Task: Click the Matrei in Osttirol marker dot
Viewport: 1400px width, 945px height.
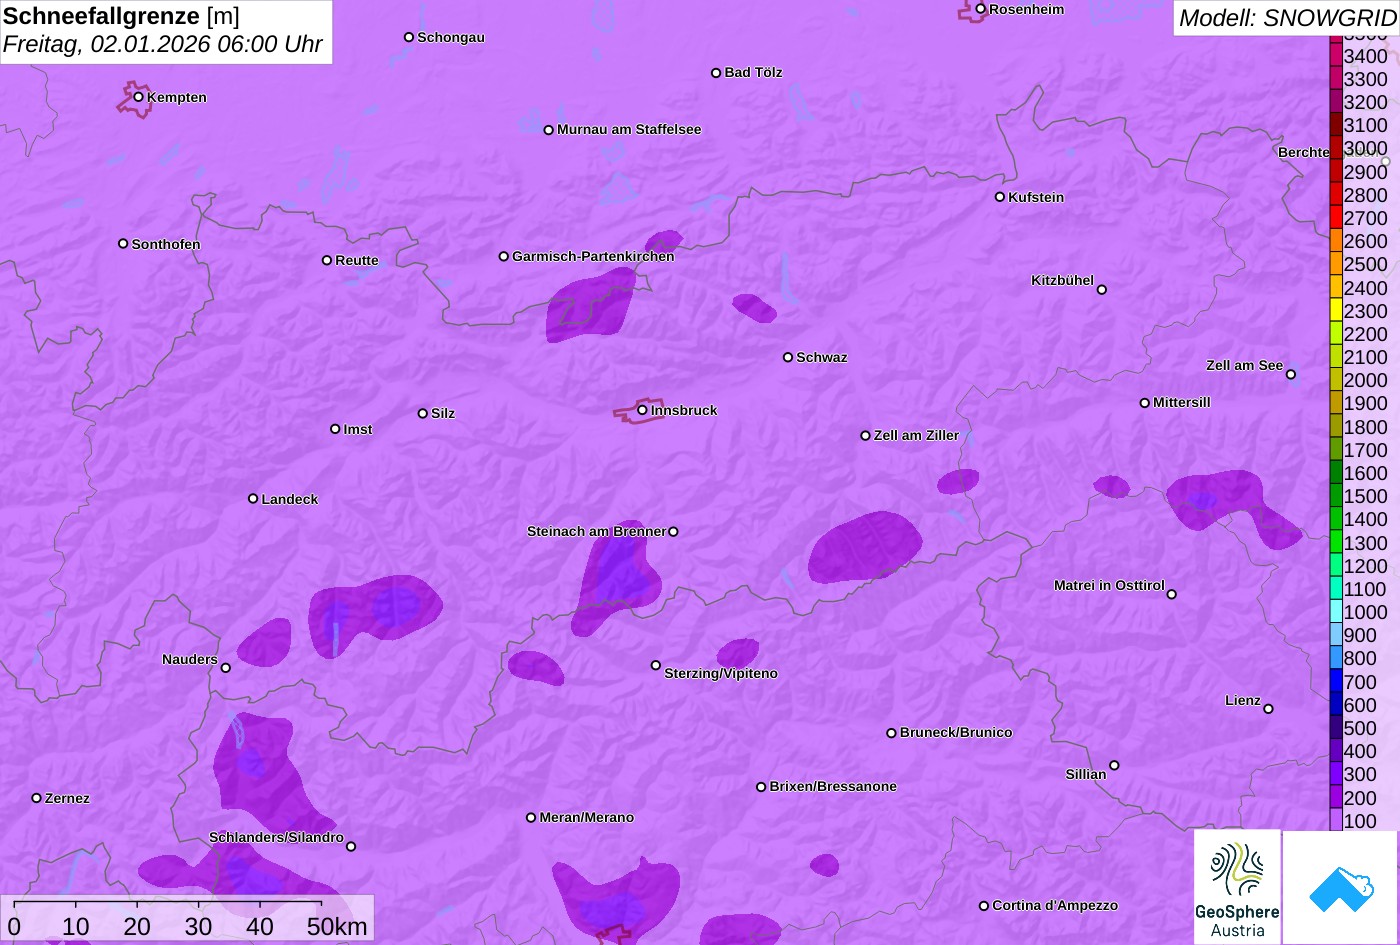Action: point(1172,594)
